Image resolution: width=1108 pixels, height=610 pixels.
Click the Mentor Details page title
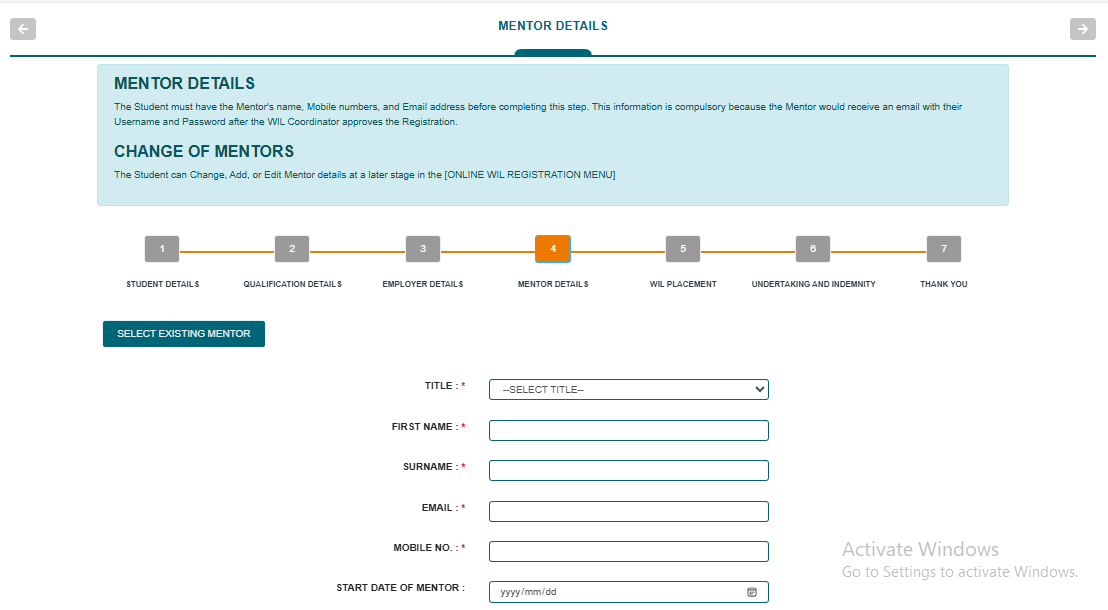coord(553,26)
